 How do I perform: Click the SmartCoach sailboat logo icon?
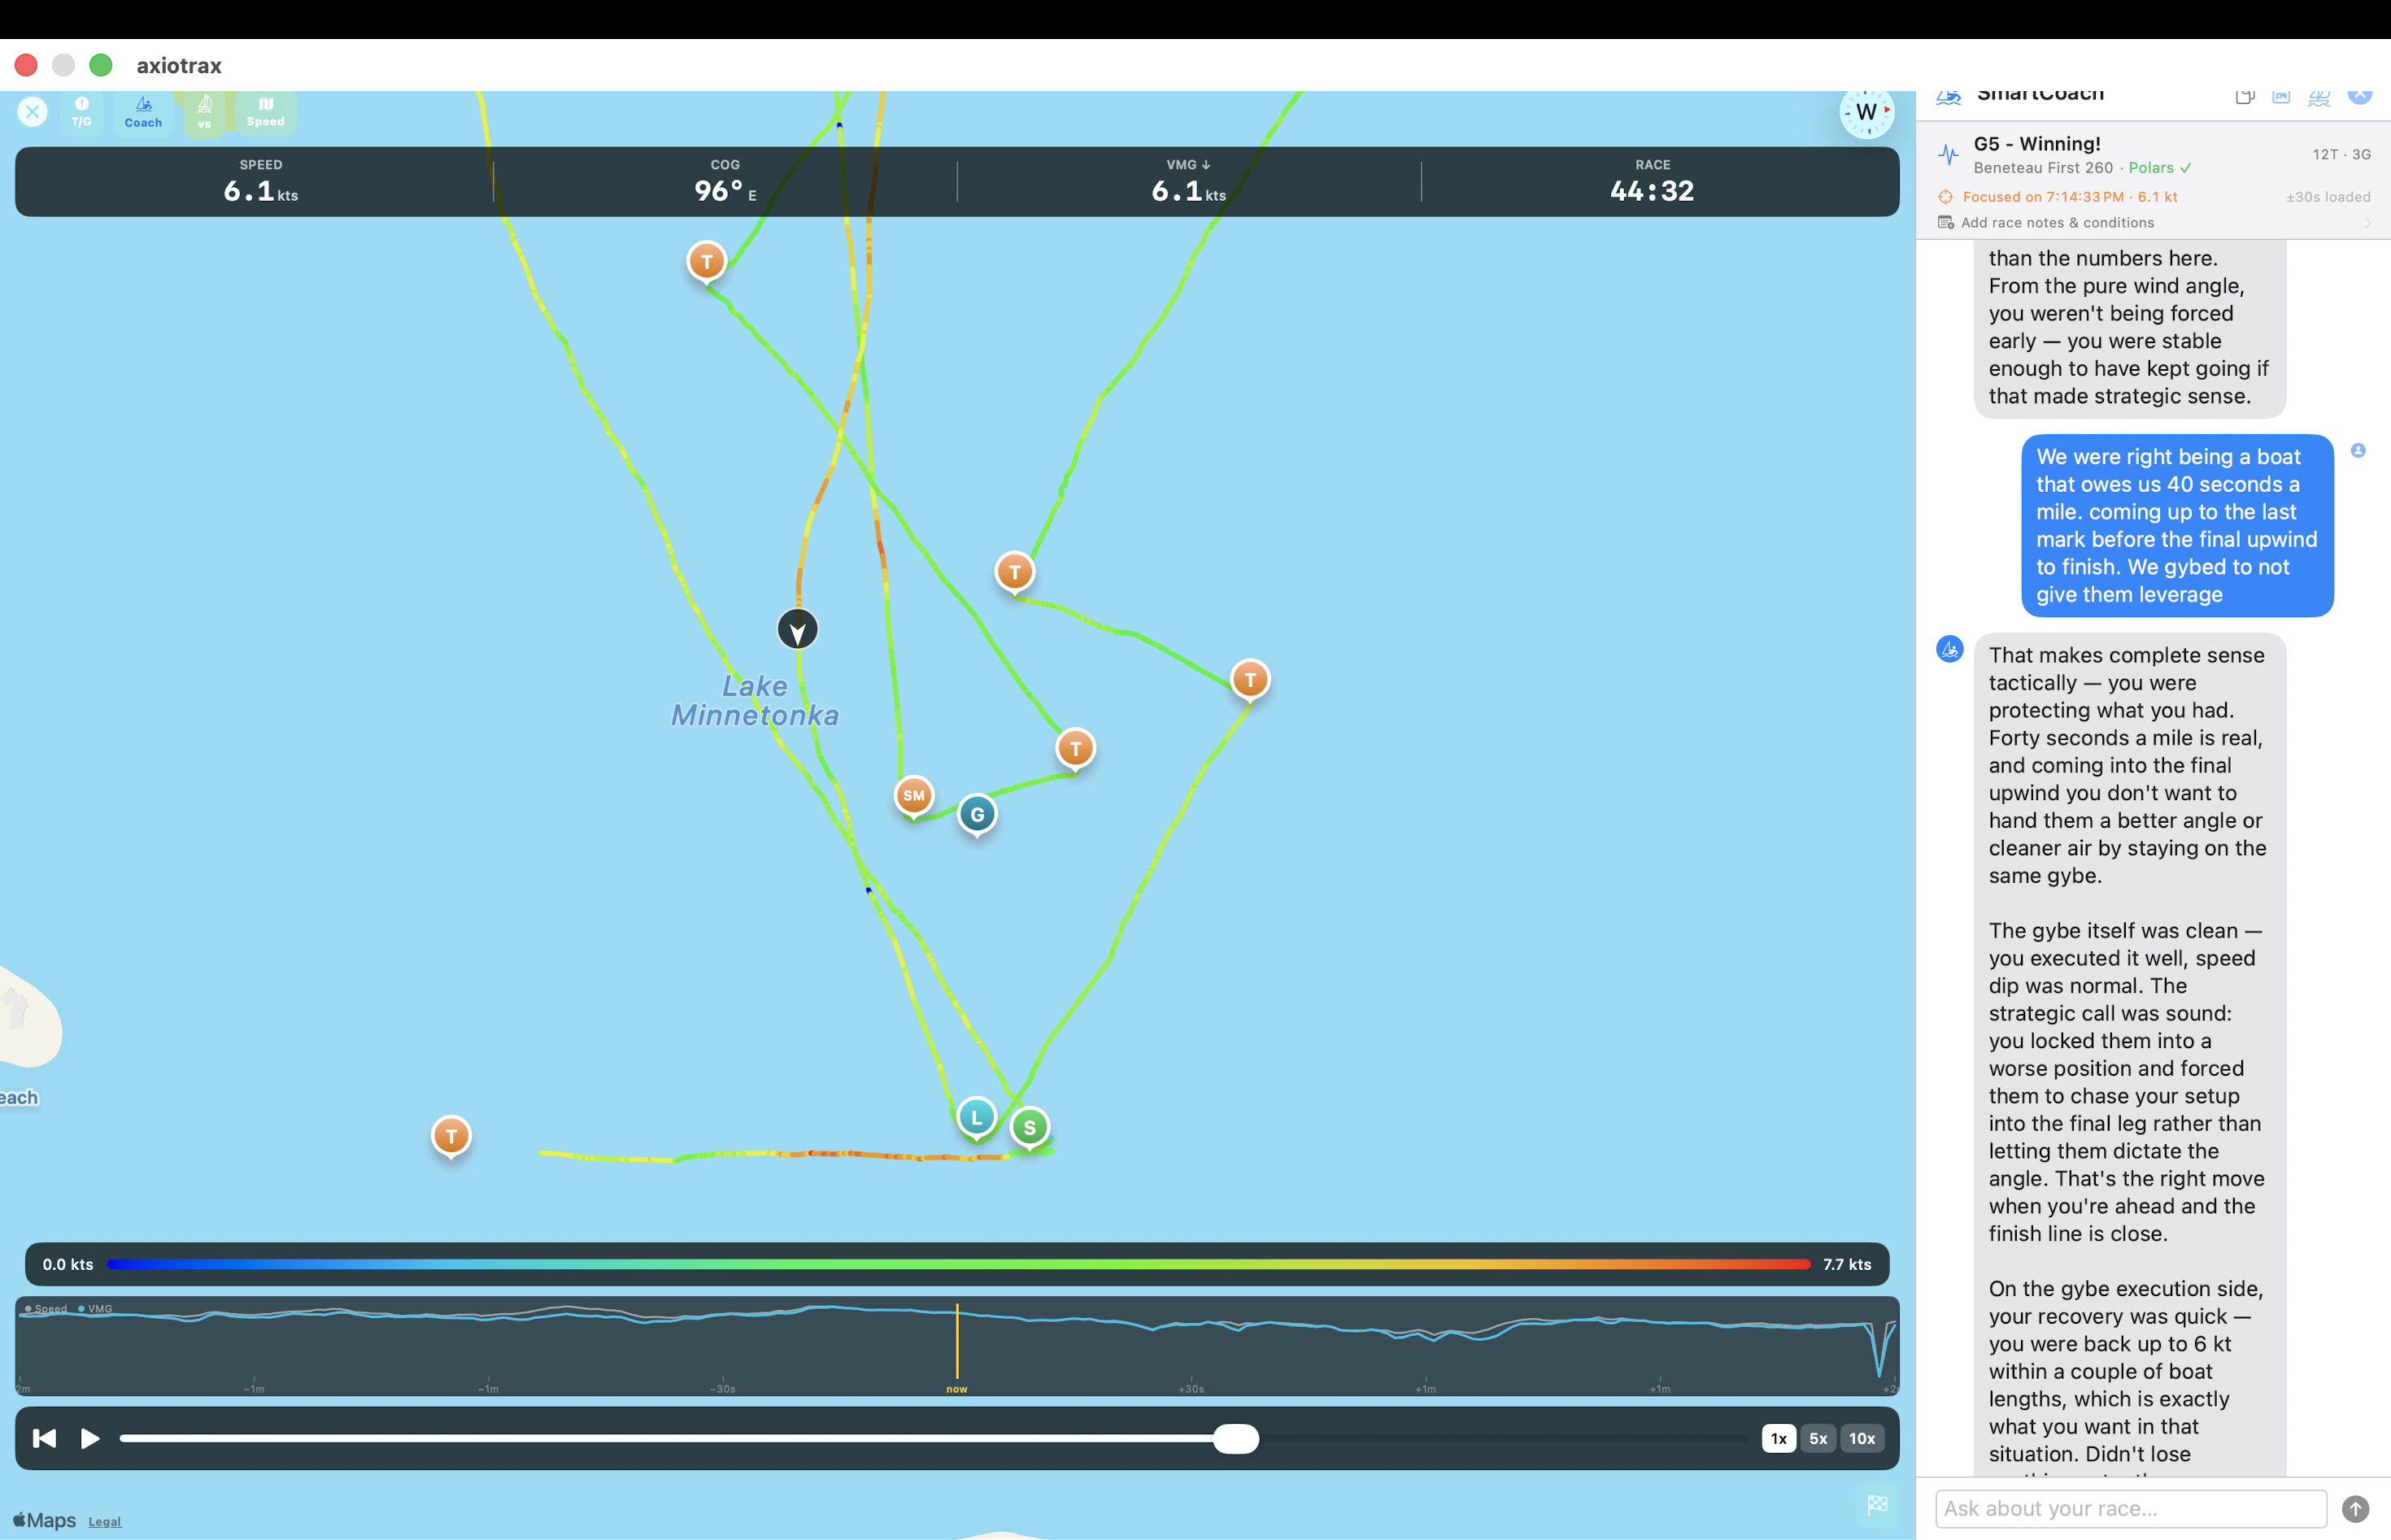(x=1948, y=97)
